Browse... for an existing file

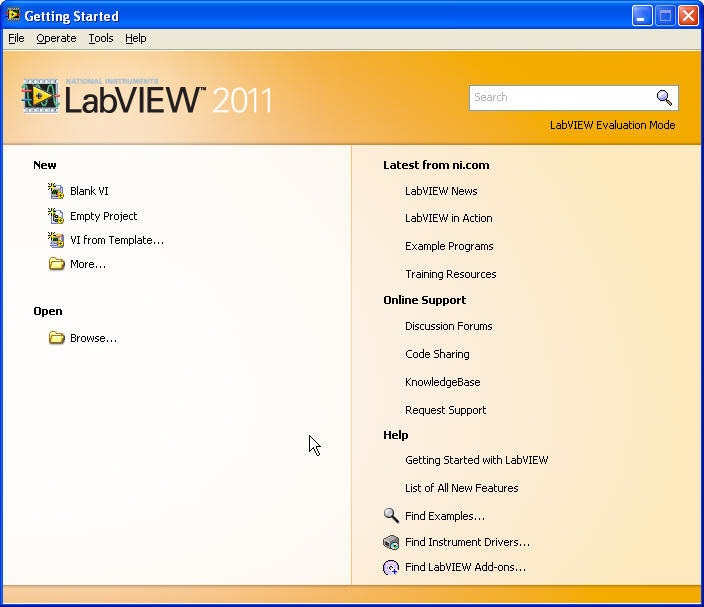point(93,338)
